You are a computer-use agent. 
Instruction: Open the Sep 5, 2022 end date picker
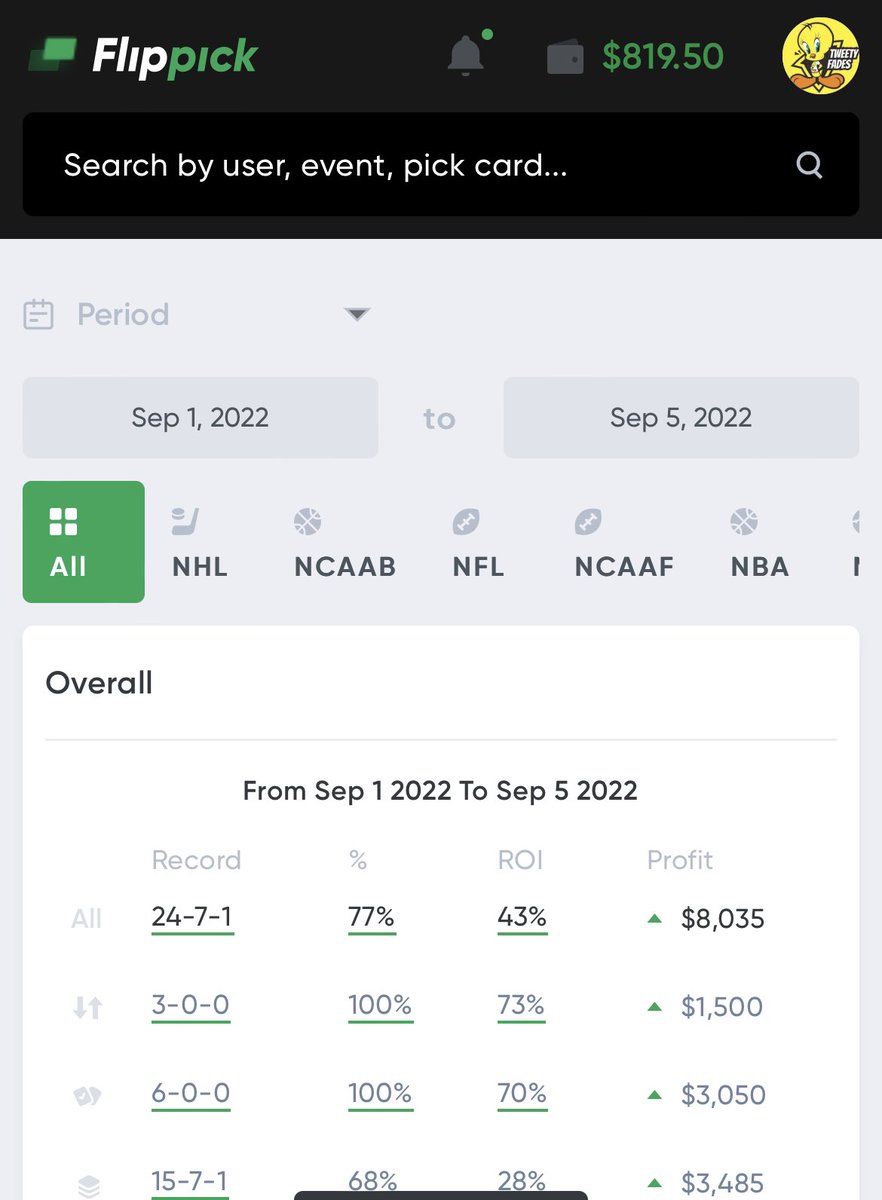coord(681,417)
